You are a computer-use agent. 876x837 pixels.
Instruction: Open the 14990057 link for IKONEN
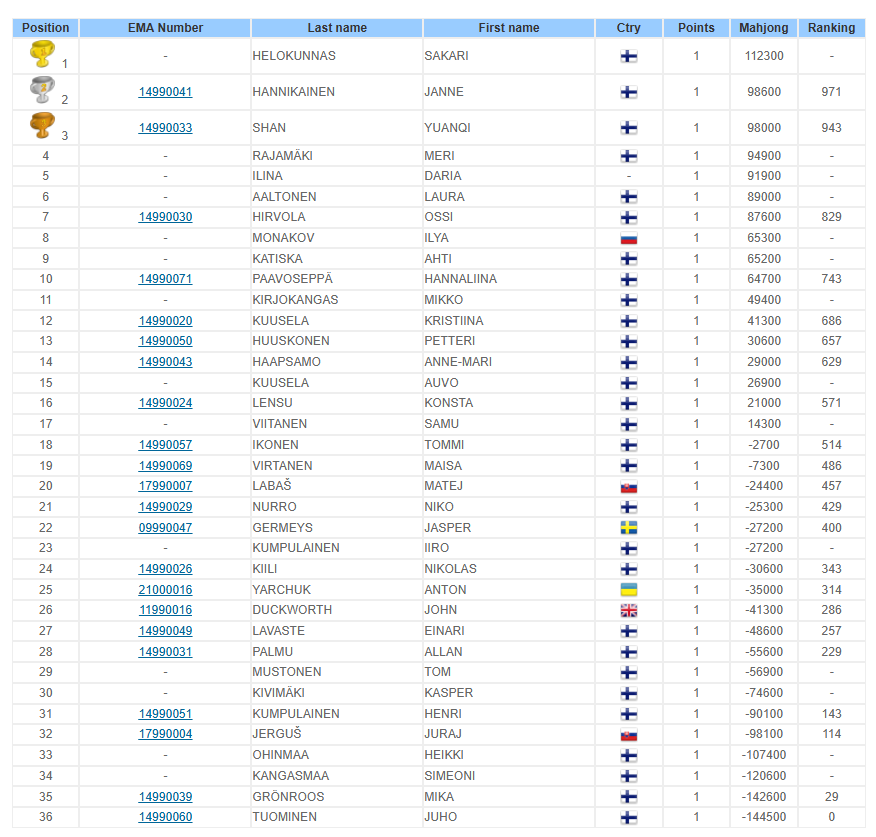tap(165, 445)
